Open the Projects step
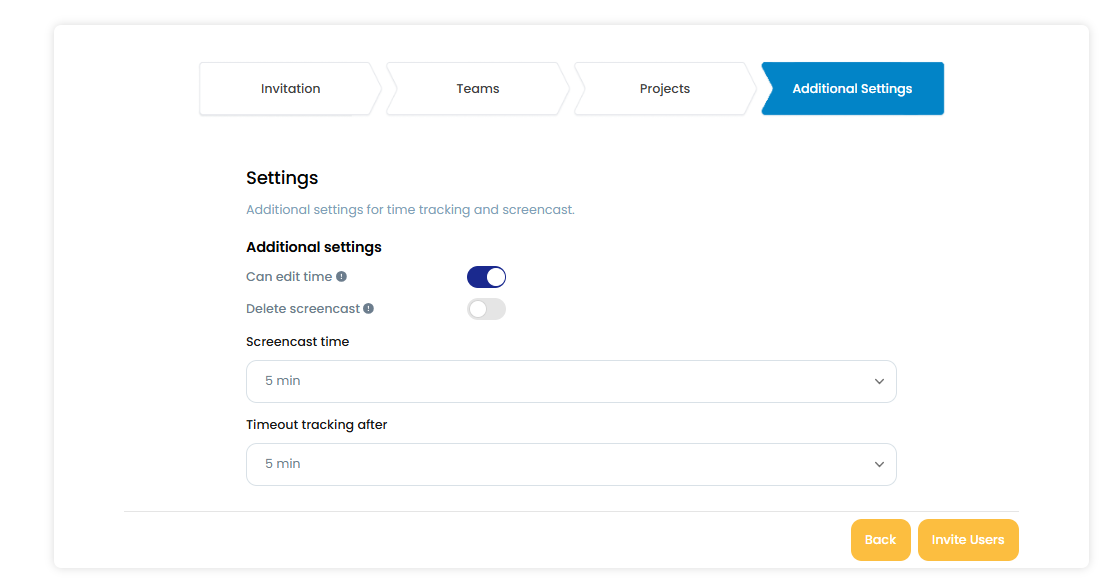 tap(664, 88)
